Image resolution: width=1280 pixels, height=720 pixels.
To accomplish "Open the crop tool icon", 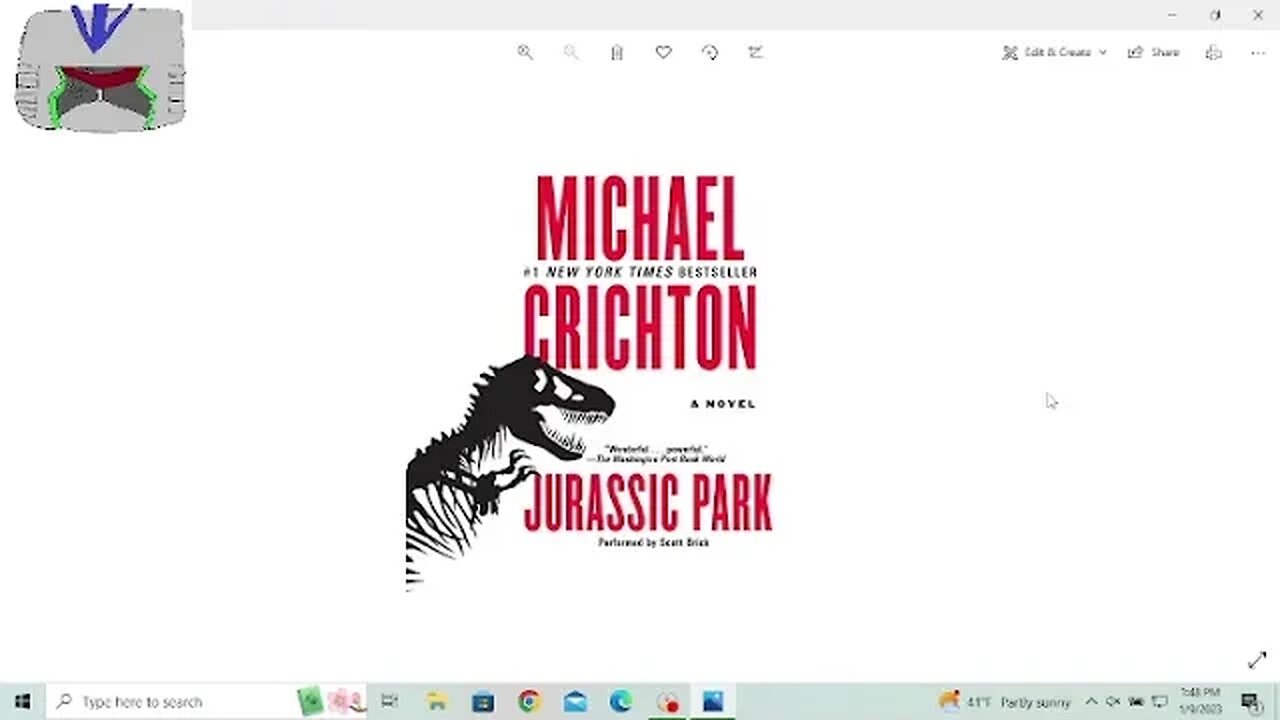I will tap(756, 52).
